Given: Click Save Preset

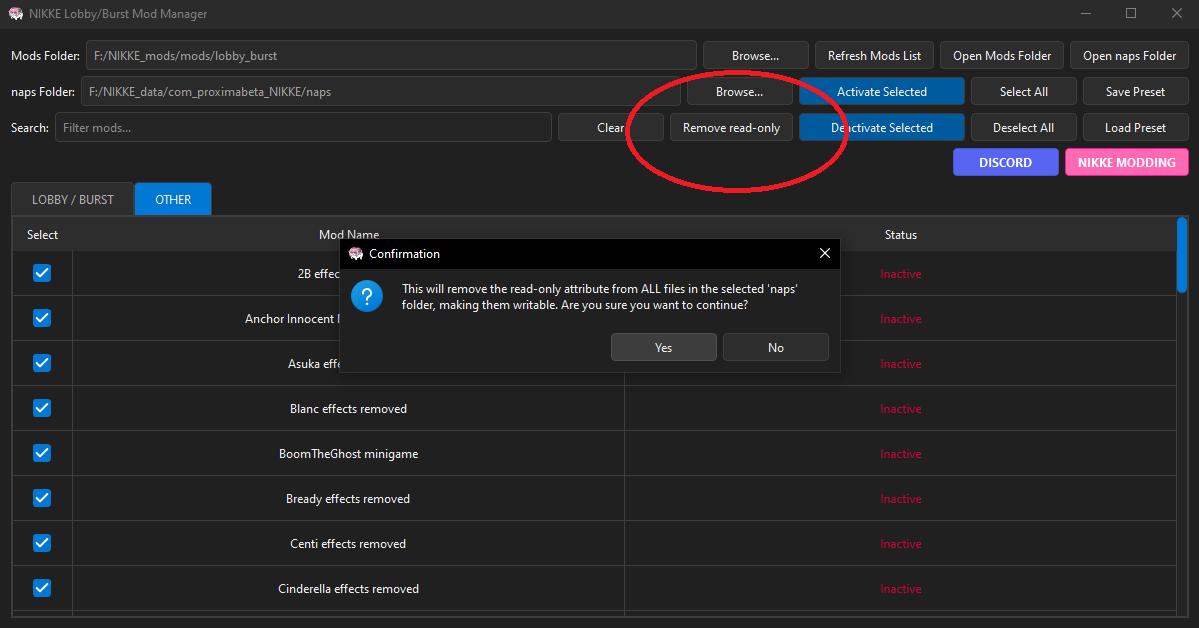Looking at the screenshot, I should point(1135,91).
